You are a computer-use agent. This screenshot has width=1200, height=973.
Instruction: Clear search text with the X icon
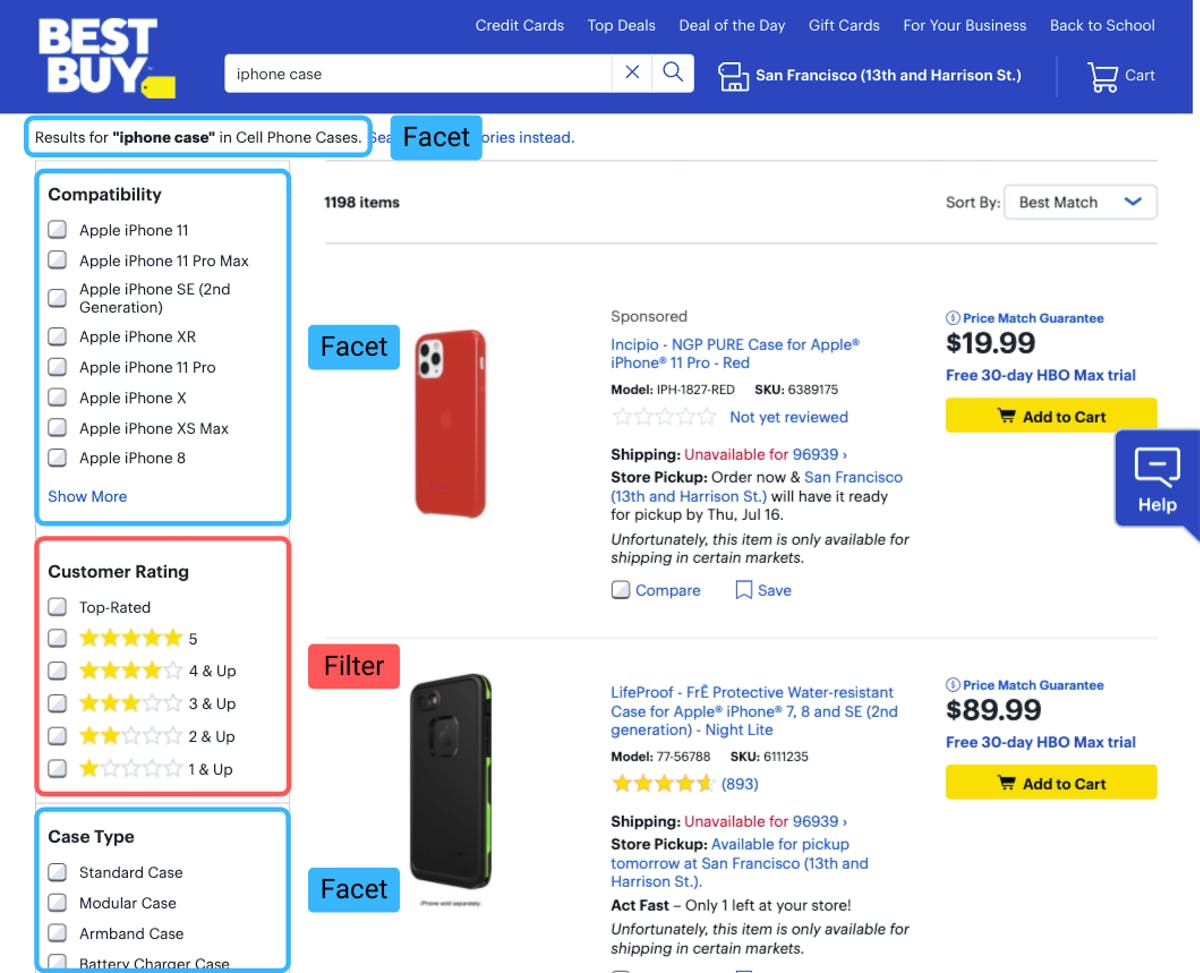point(632,72)
